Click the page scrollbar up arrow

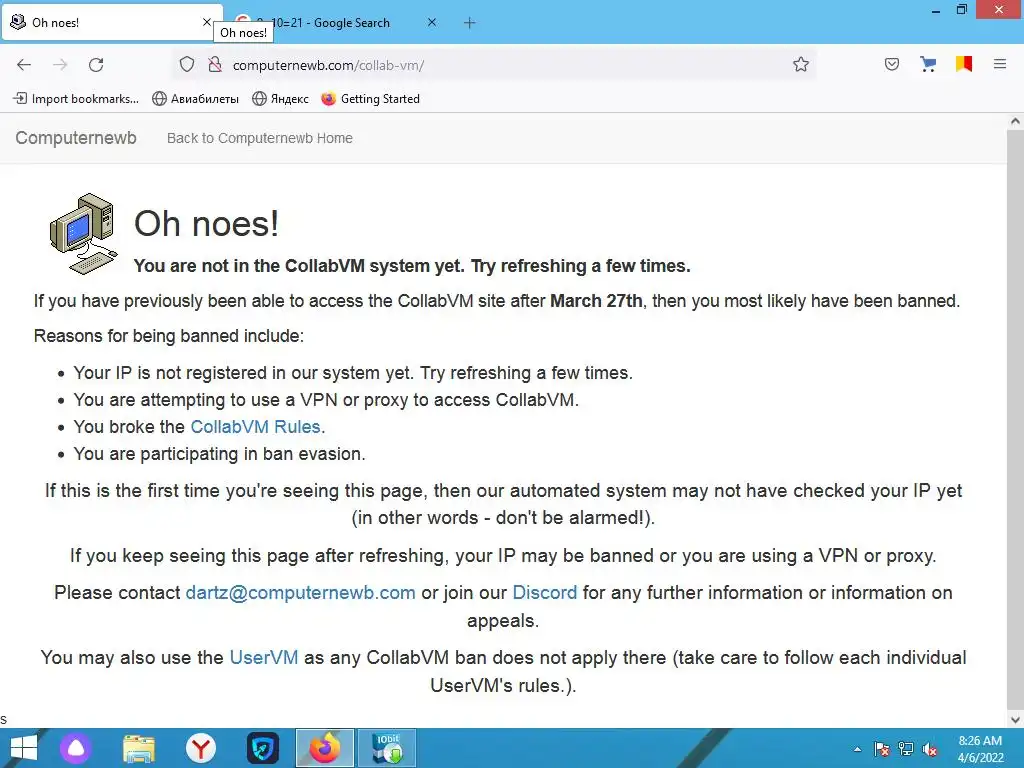click(1015, 121)
